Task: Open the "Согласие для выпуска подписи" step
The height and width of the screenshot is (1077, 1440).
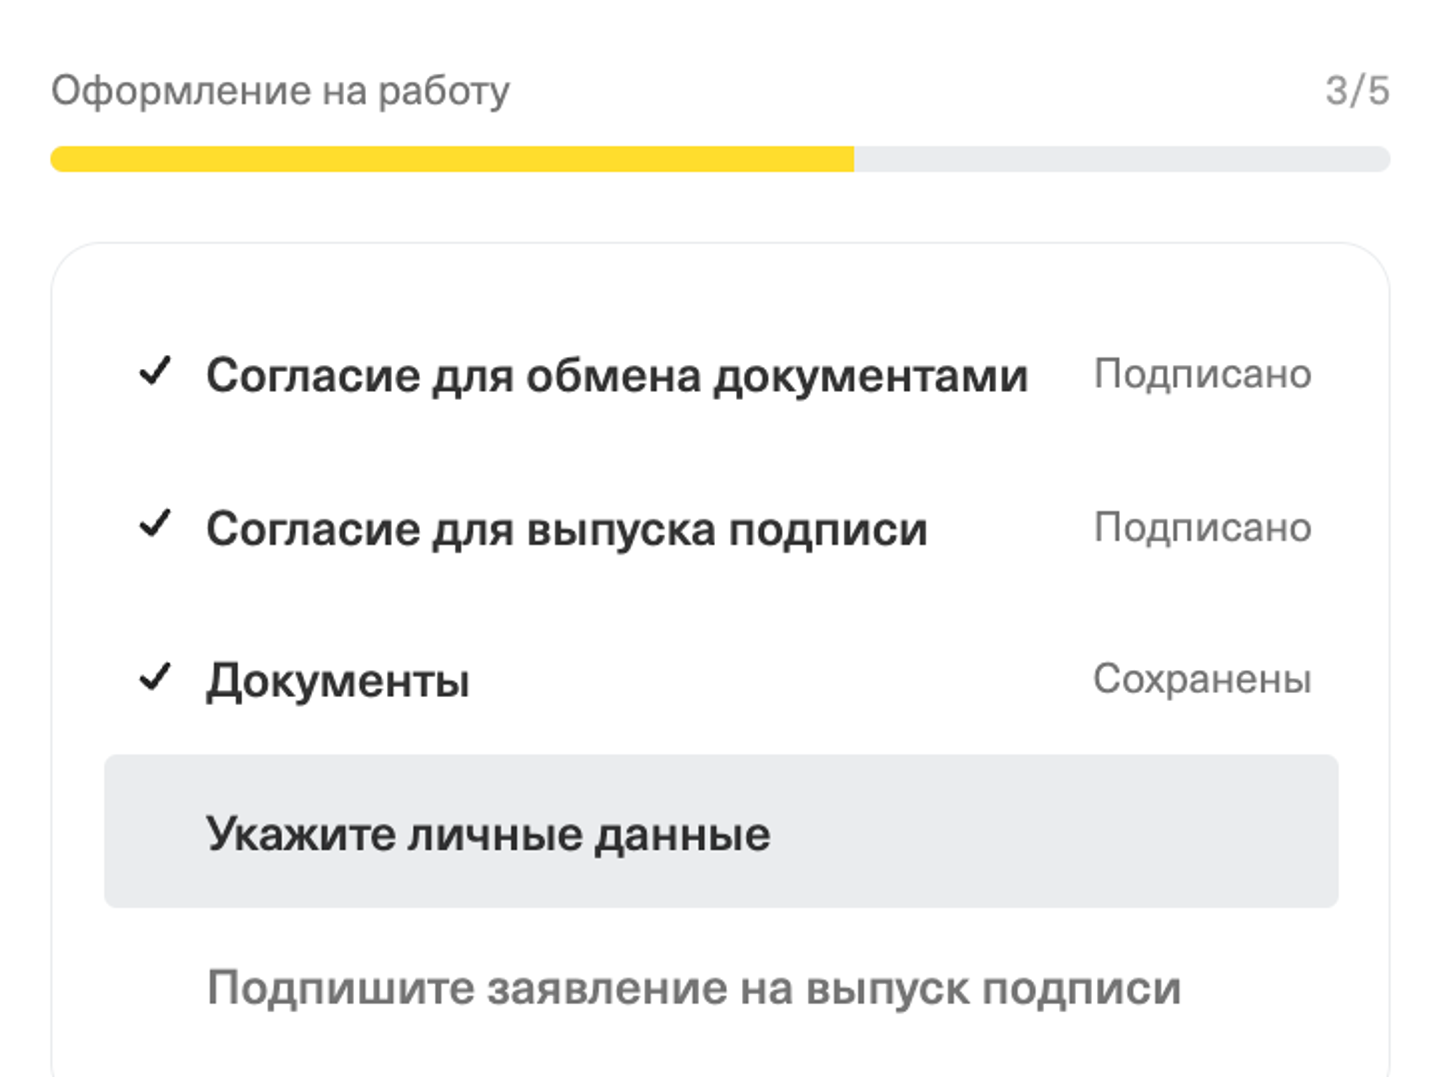Action: click(x=566, y=529)
